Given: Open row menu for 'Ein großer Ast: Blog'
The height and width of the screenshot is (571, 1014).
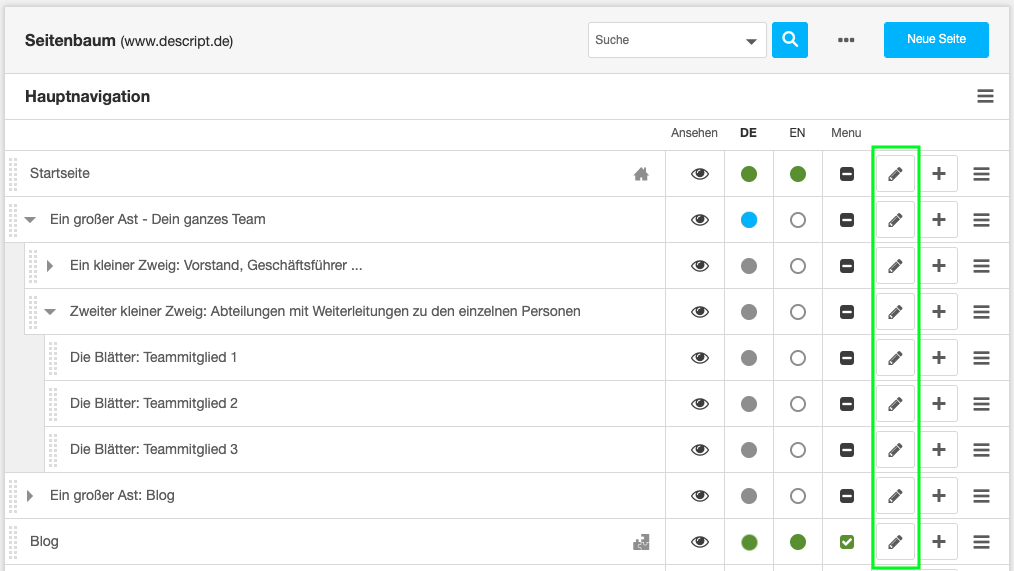Looking at the screenshot, I should [x=981, y=495].
